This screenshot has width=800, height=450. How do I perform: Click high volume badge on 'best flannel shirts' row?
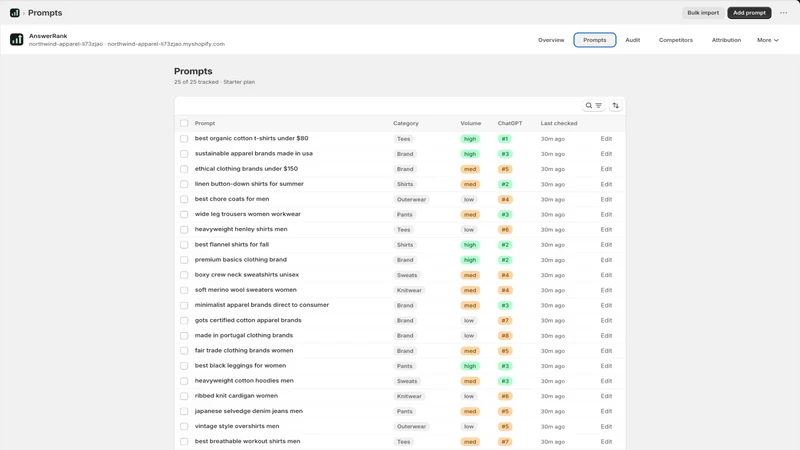pos(470,245)
